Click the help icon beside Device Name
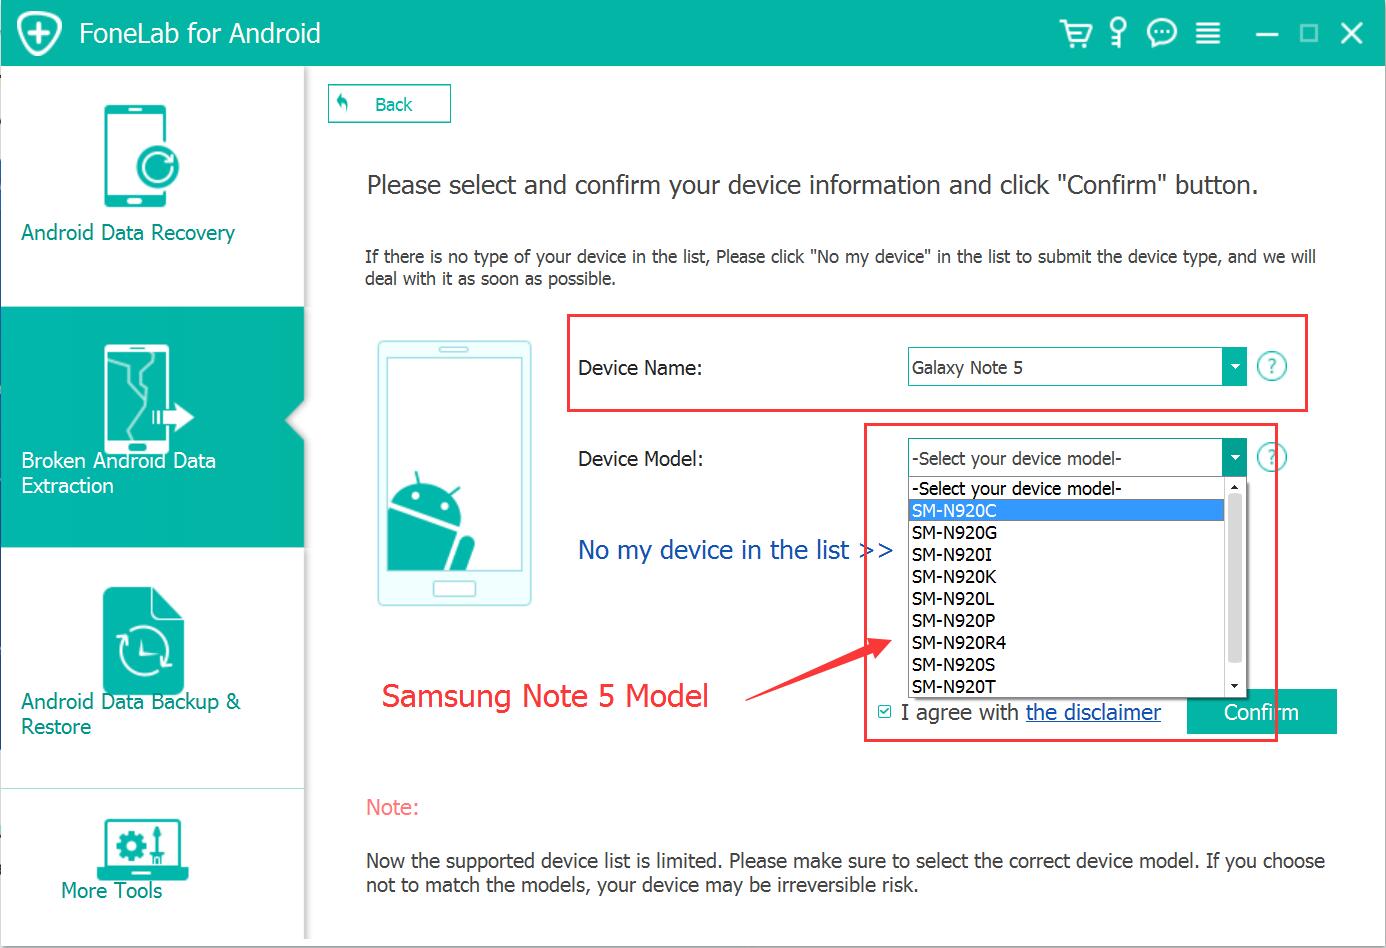This screenshot has height=948, width=1386. (x=1271, y=366)
